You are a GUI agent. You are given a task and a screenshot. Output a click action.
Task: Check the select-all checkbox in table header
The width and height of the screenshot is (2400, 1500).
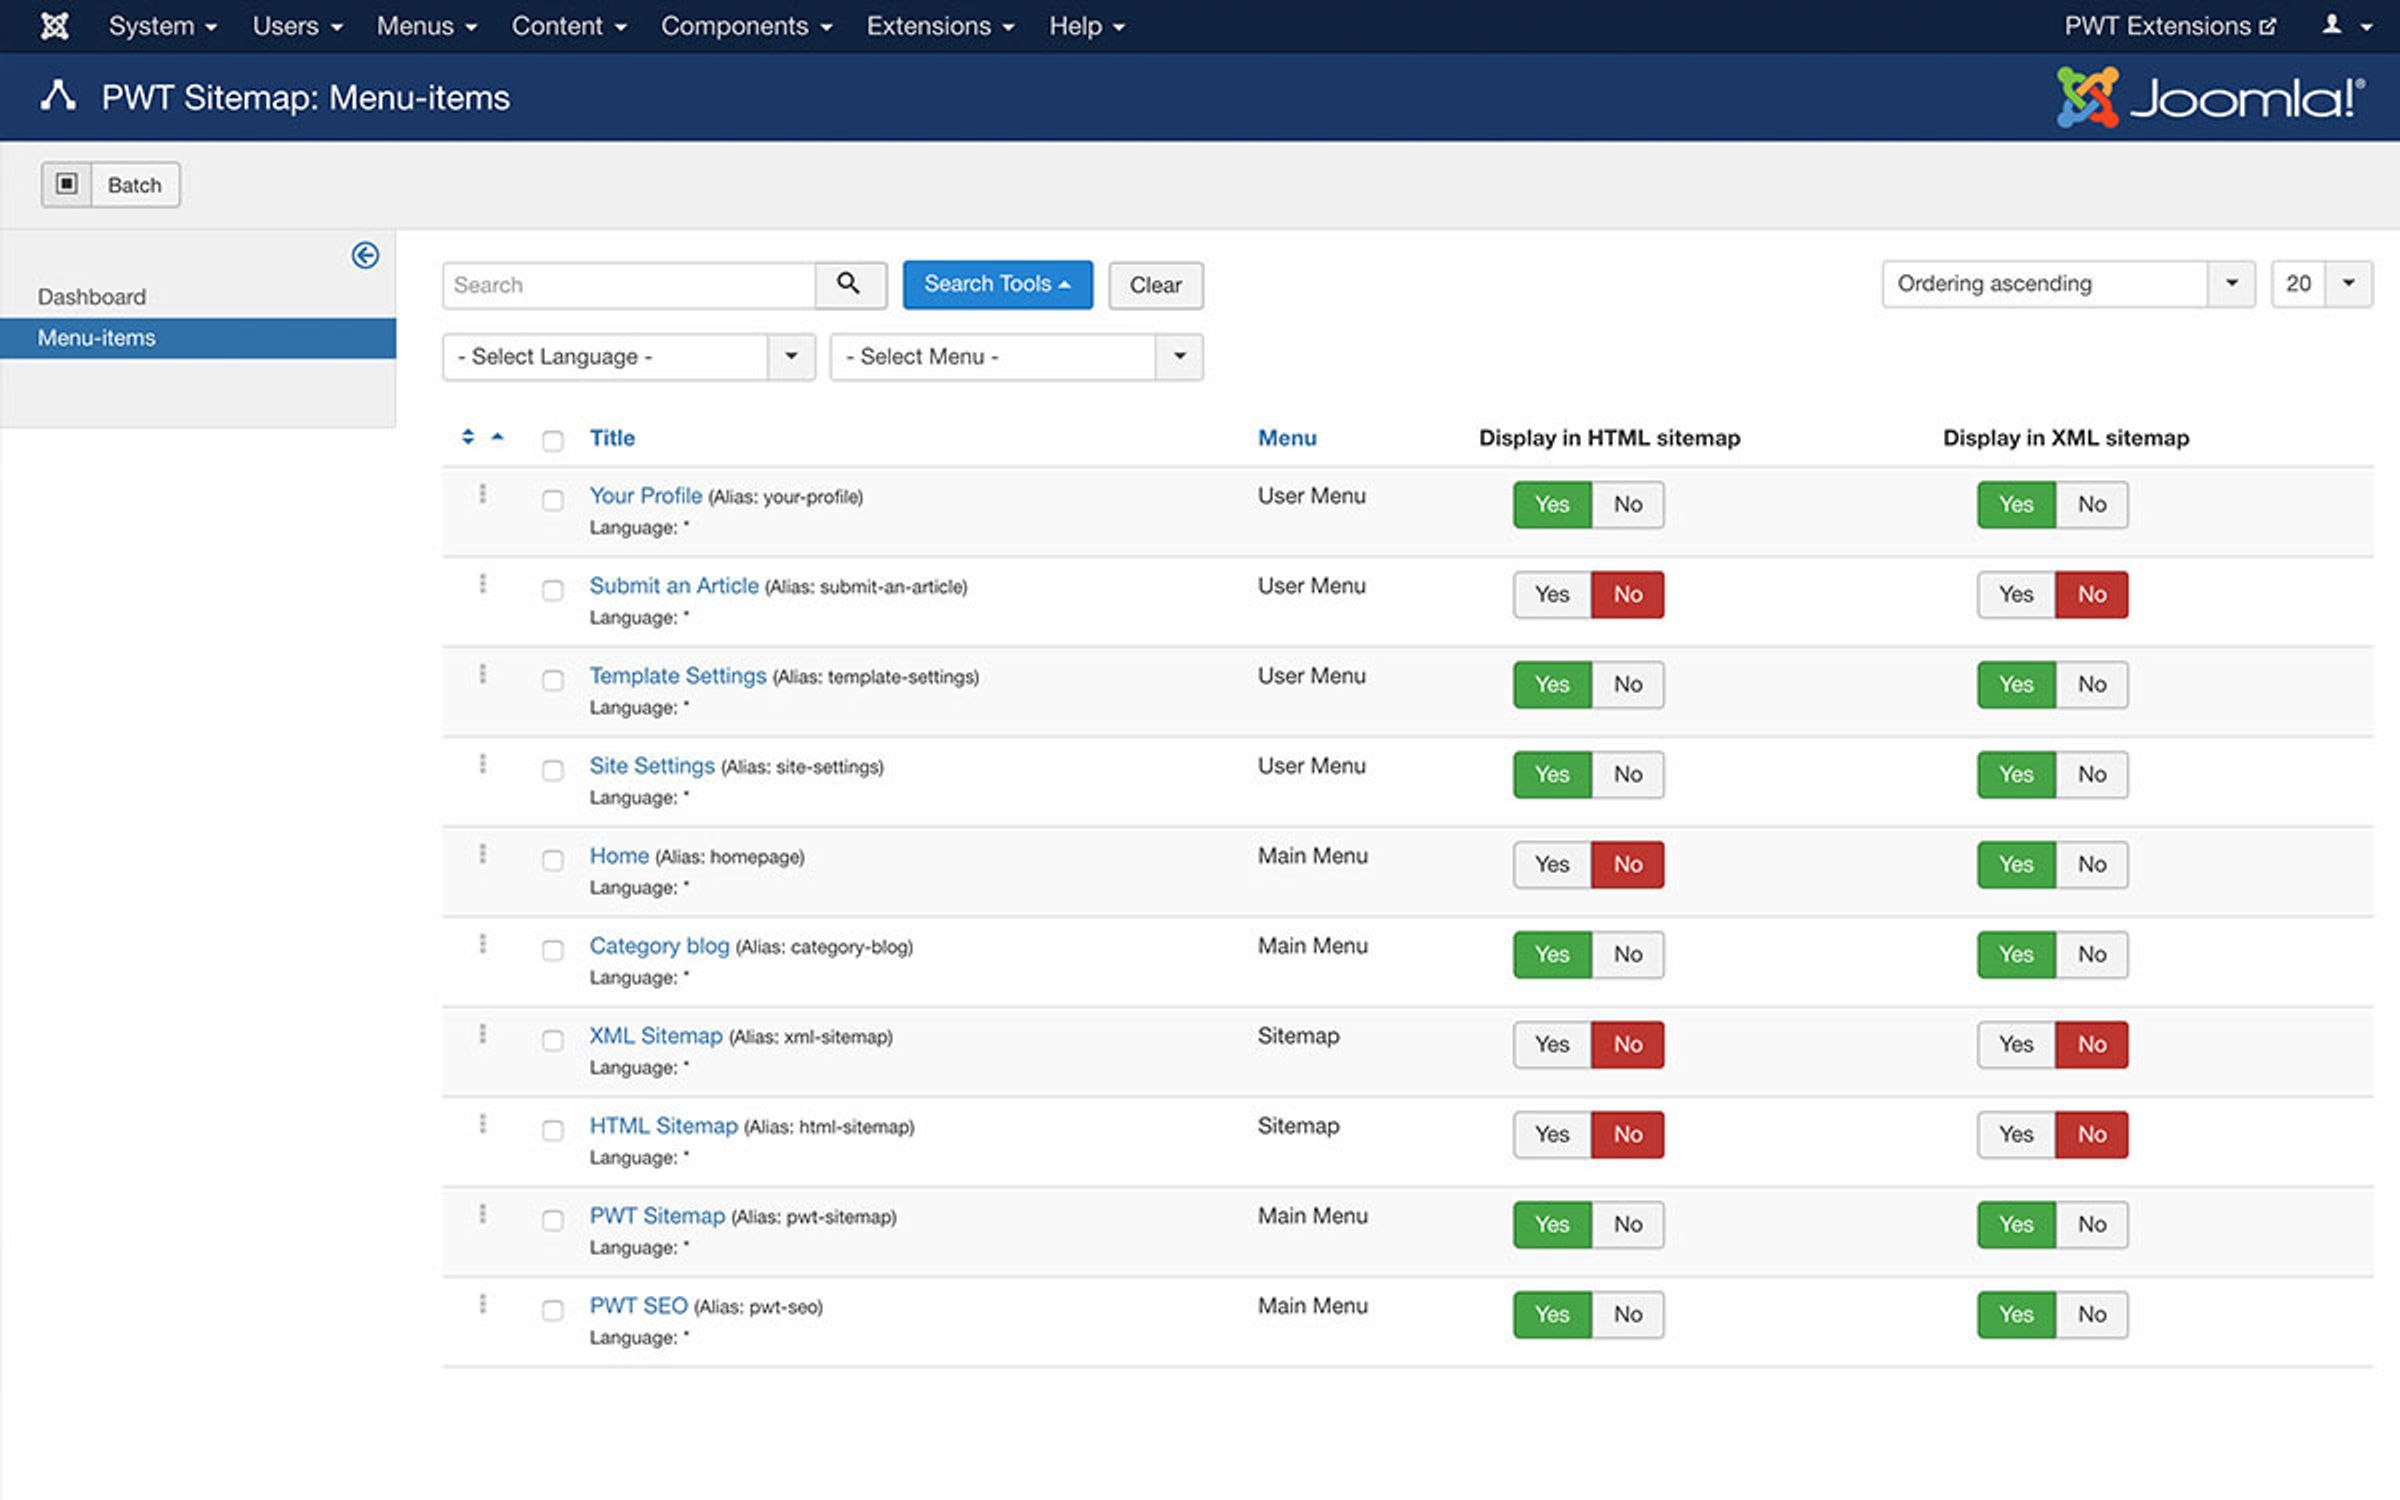pyautogui.click(x=552, y=441)
